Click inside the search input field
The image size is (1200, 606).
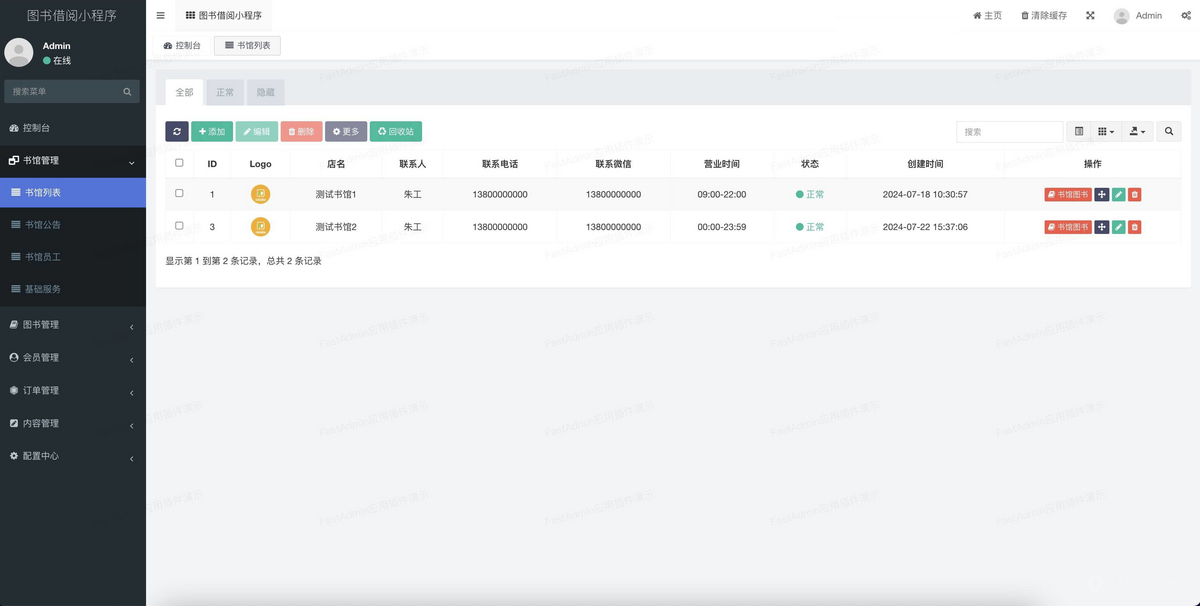(x=1010, y=131)
